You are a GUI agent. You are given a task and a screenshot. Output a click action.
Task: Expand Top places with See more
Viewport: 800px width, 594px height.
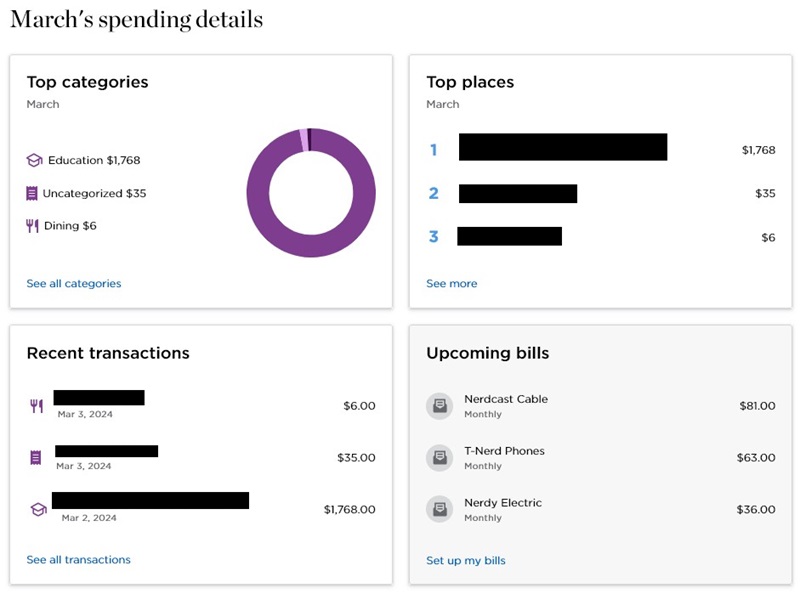tap(452, 284)
